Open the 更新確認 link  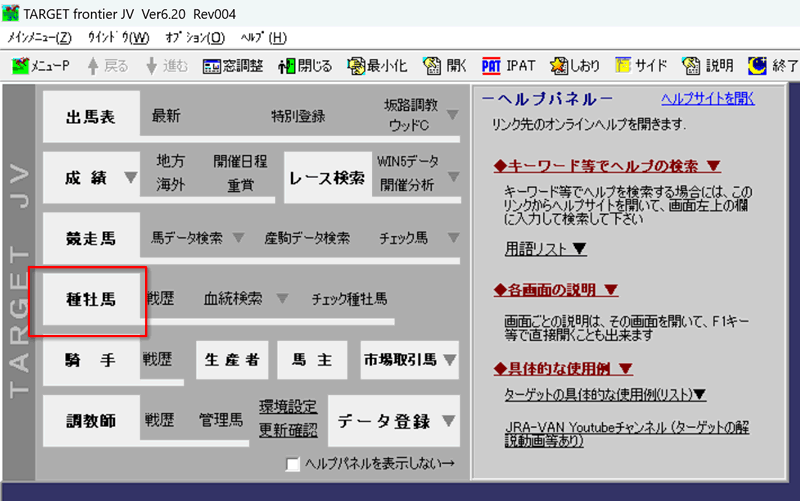point(288,430)
